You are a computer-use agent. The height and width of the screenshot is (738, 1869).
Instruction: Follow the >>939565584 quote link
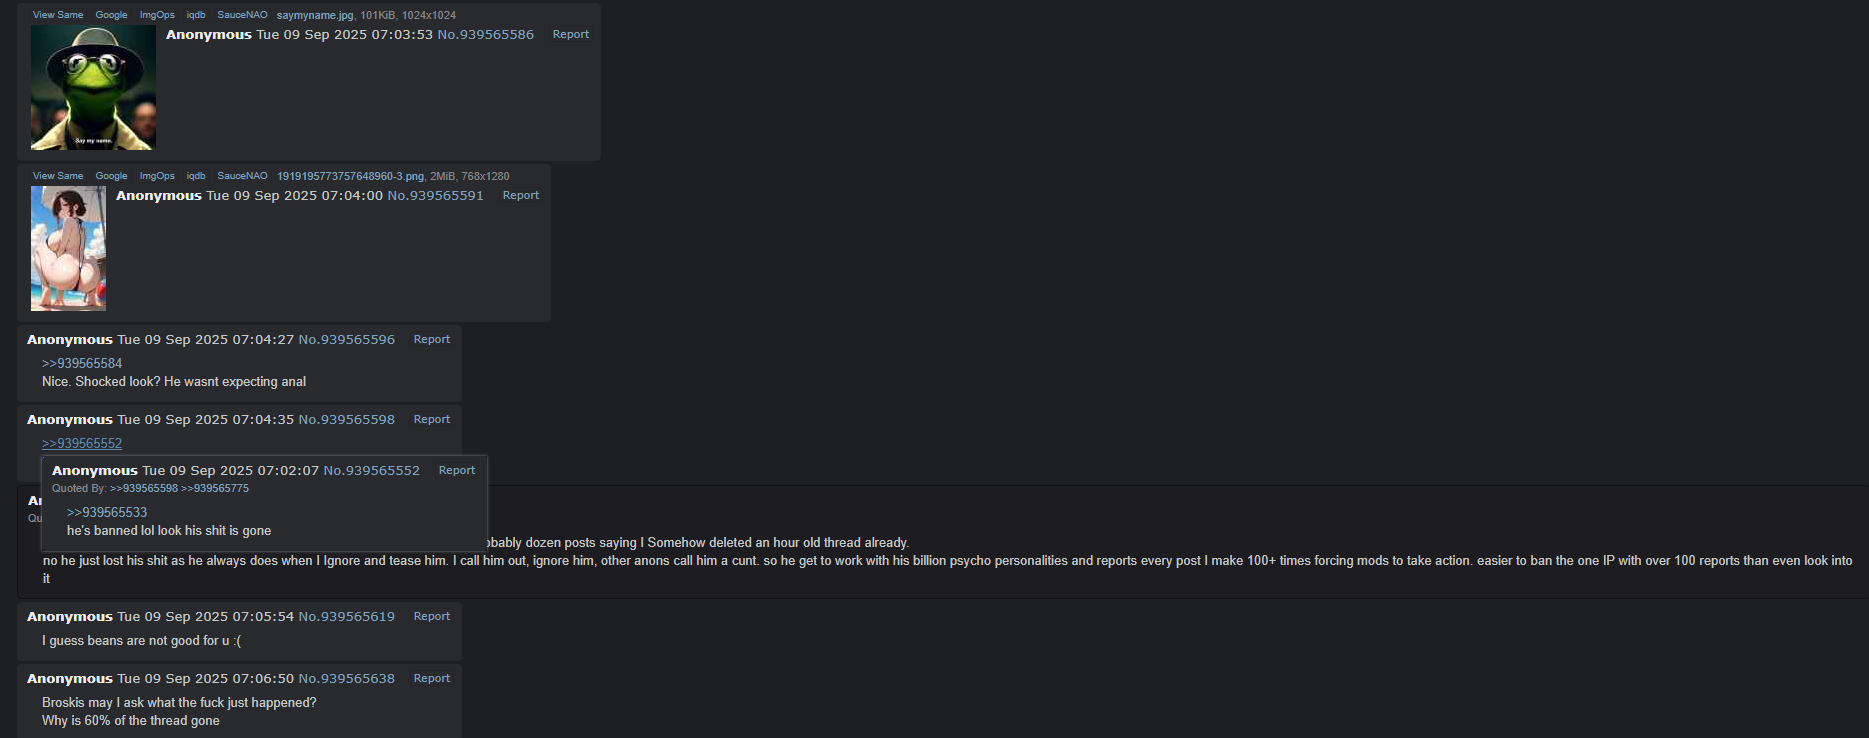click(82, 363)
